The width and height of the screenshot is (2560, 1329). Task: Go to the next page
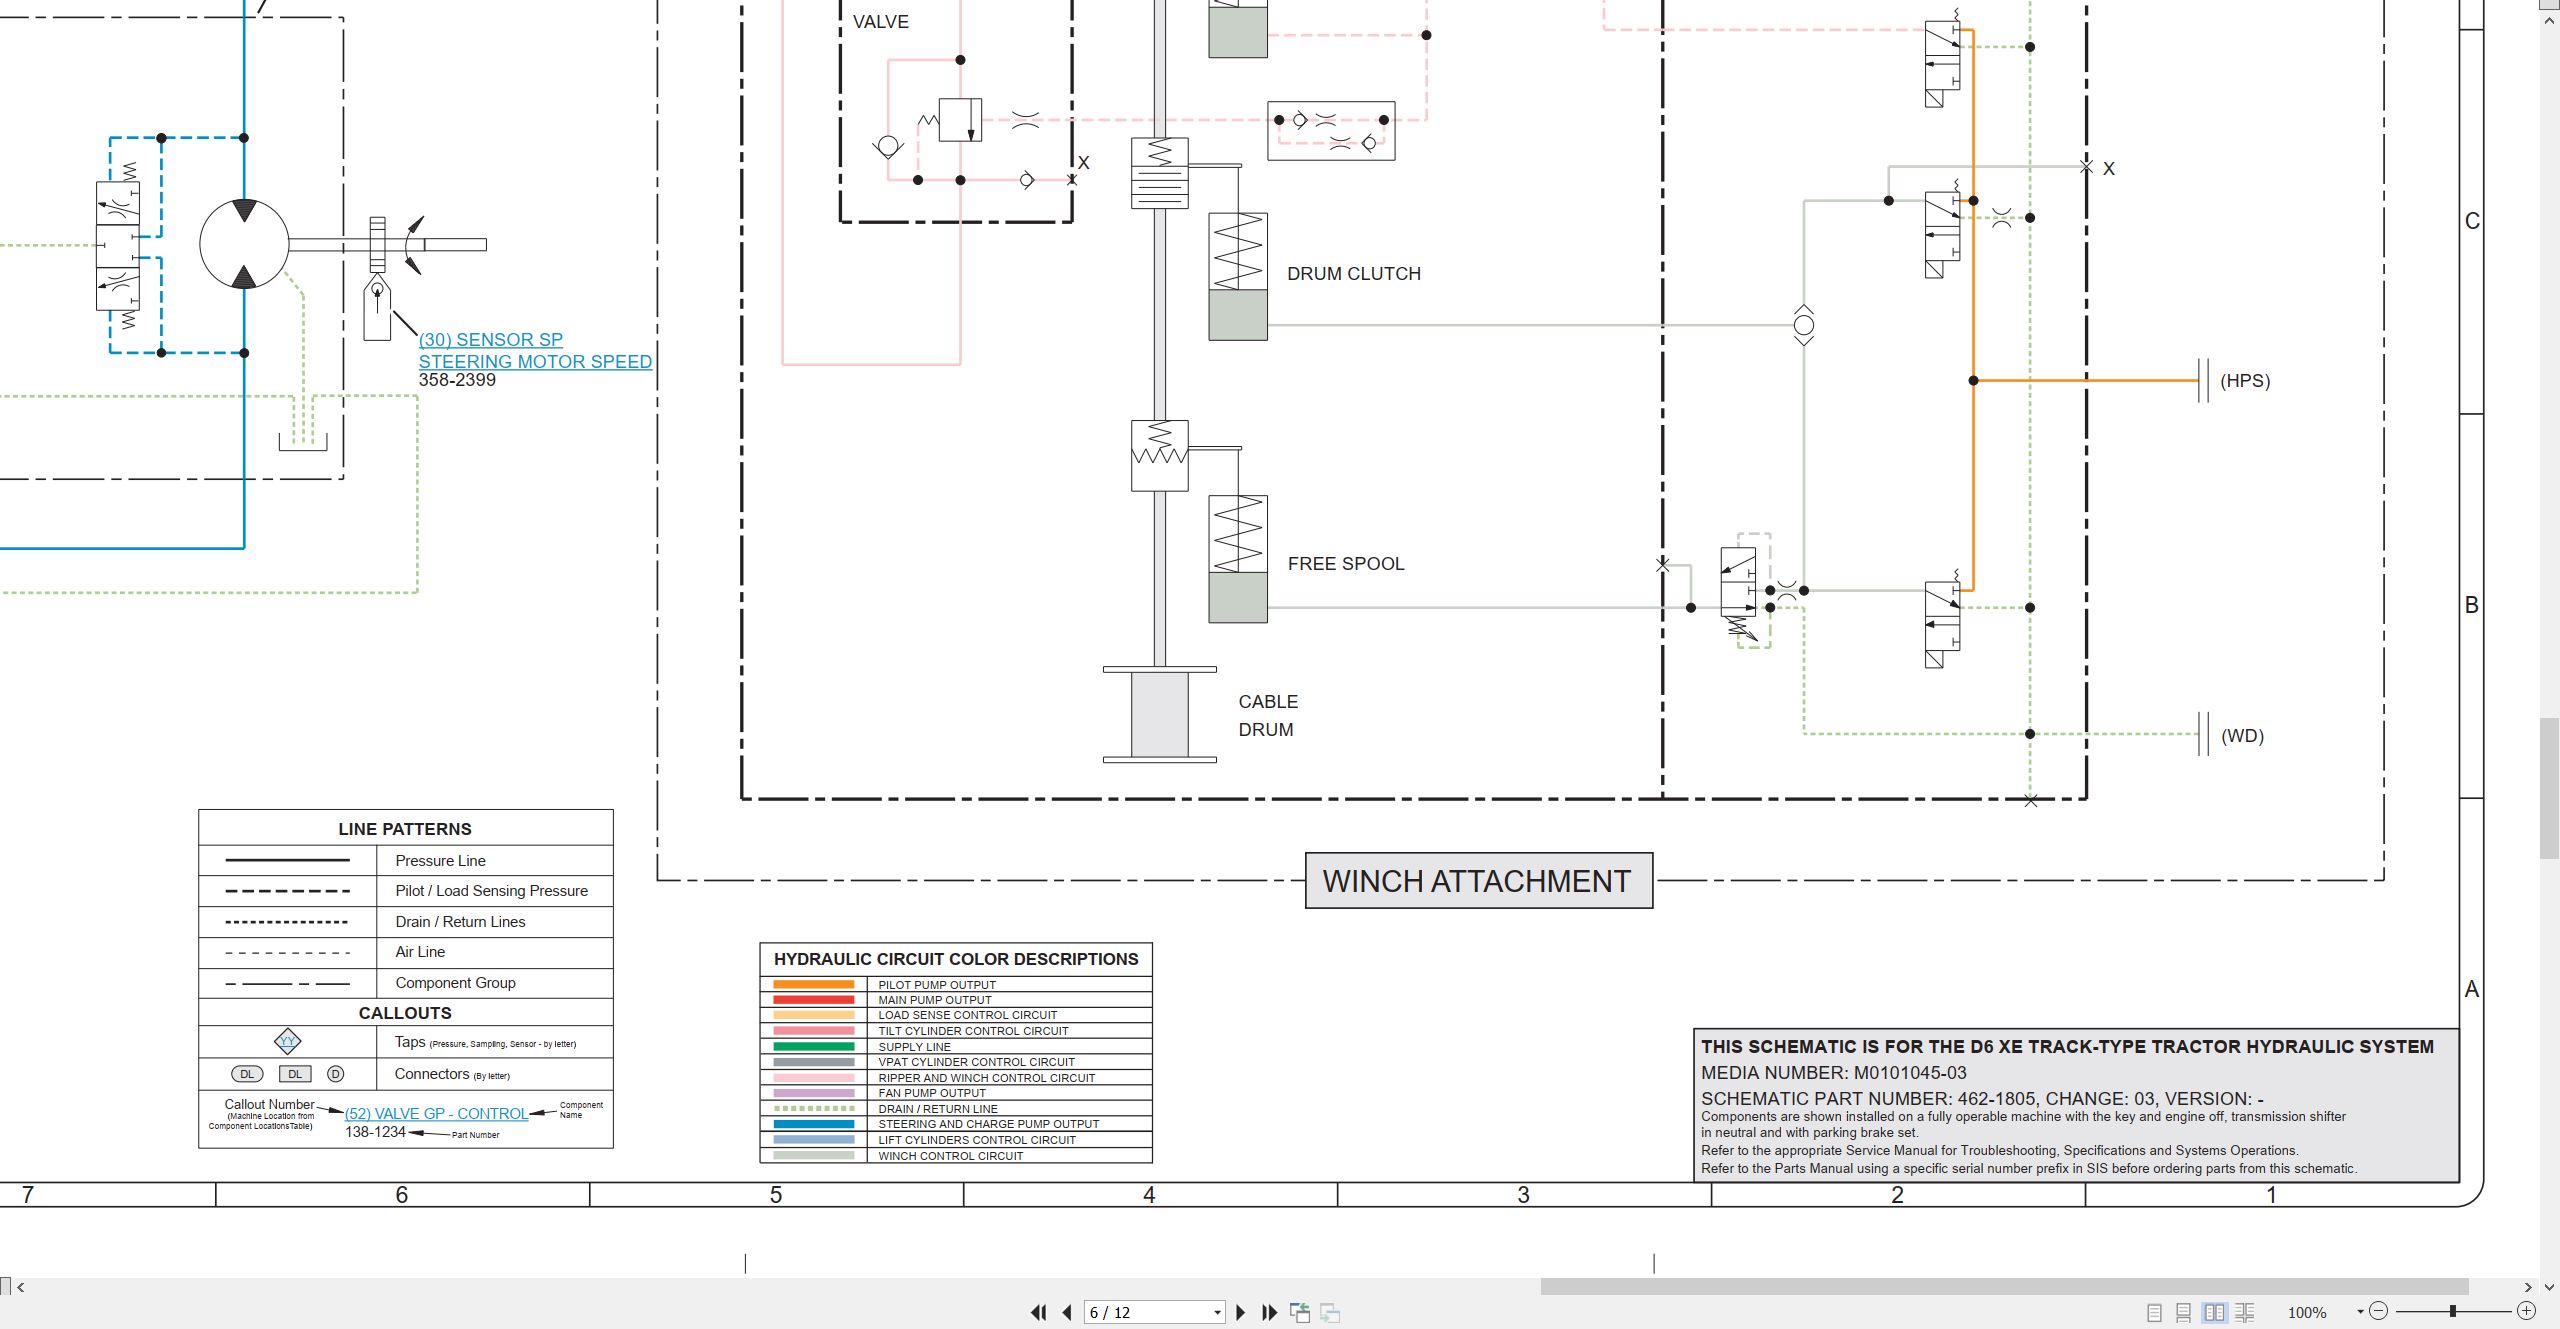1241,1312
